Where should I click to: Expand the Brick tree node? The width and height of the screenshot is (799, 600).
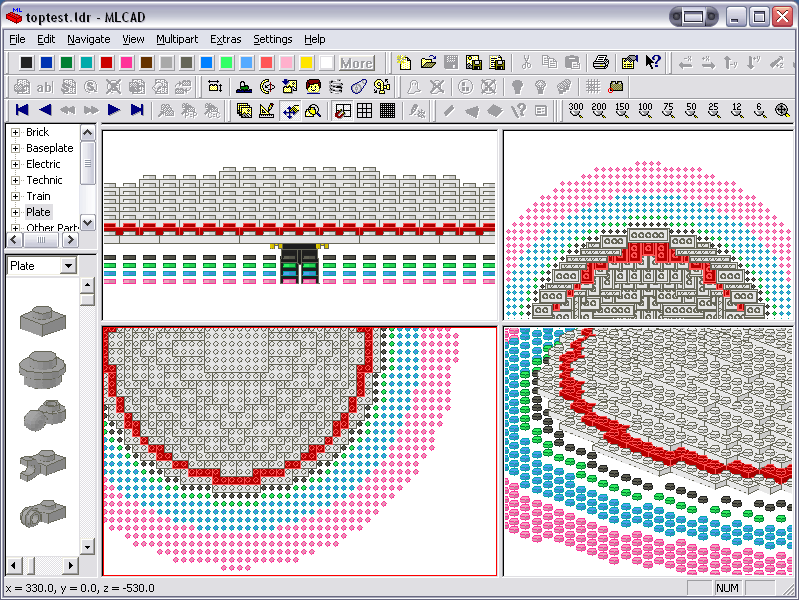15,132
